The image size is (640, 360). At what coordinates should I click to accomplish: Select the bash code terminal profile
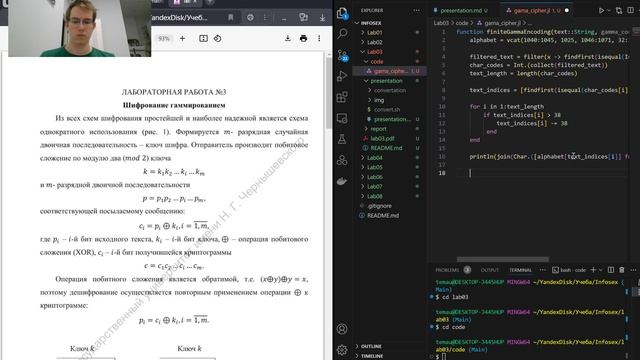click(569, 270)
